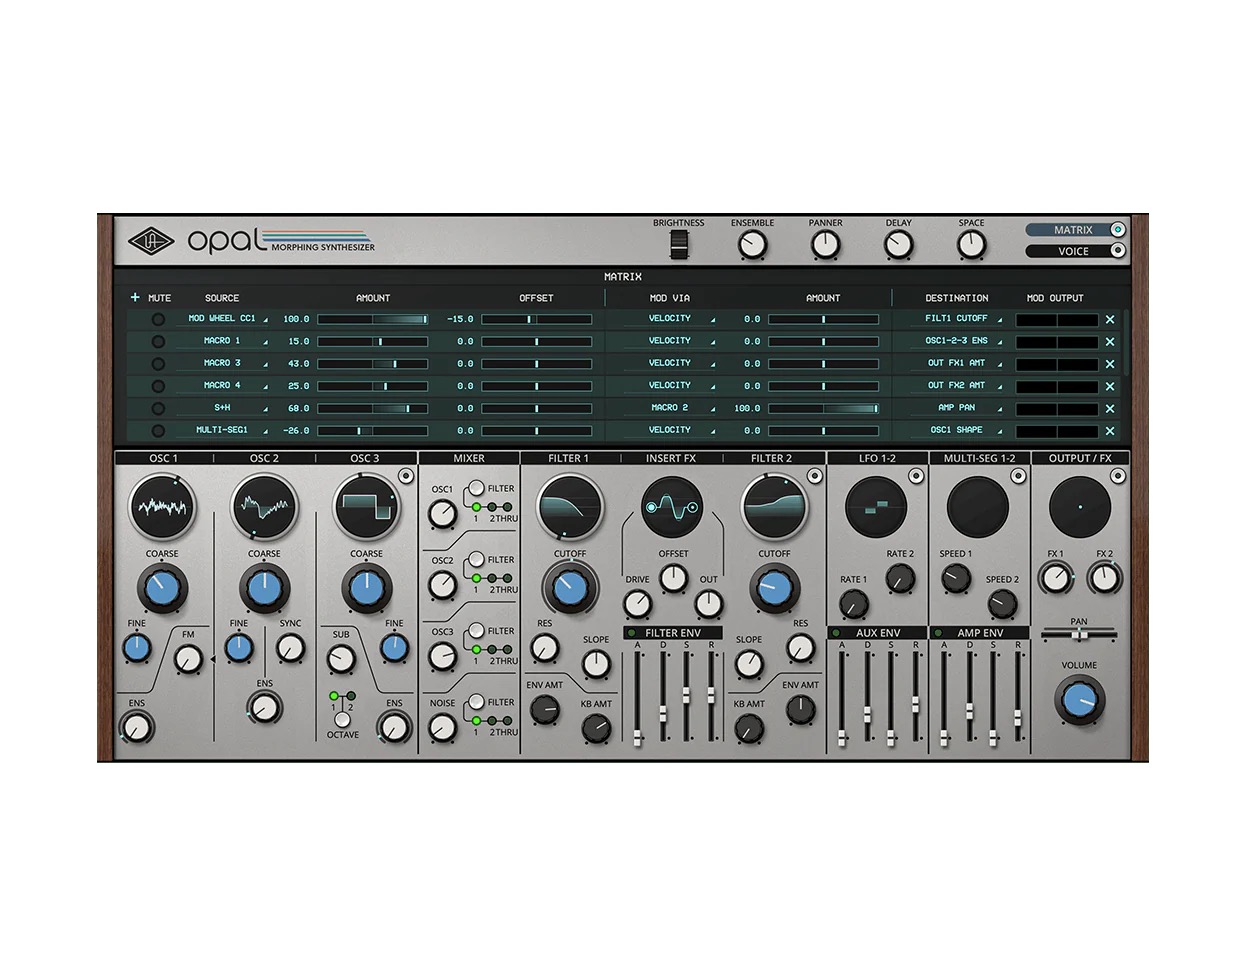
Task: Click the master Volume knob
Action: 1080,701
